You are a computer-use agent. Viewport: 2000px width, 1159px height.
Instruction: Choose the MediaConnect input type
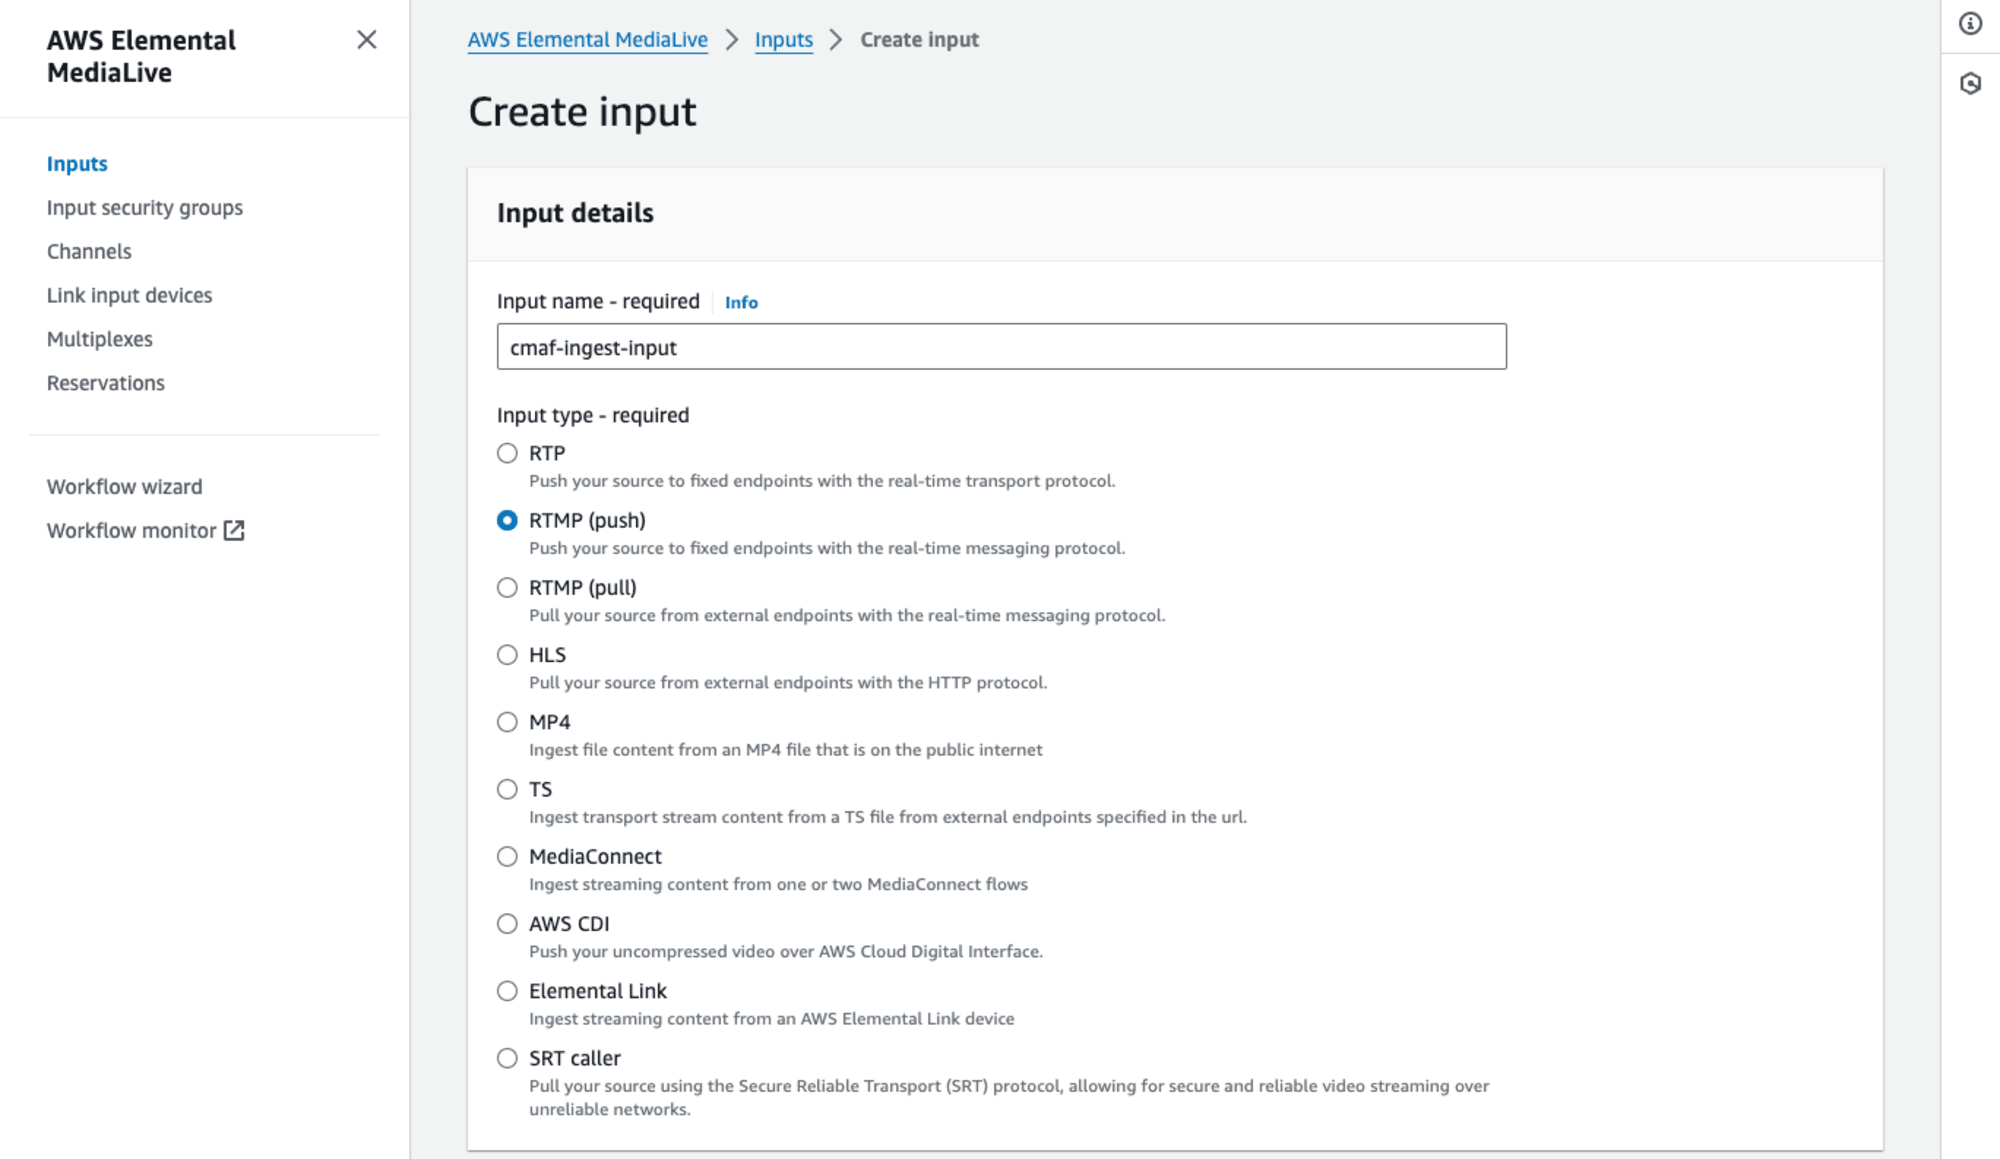507,857
